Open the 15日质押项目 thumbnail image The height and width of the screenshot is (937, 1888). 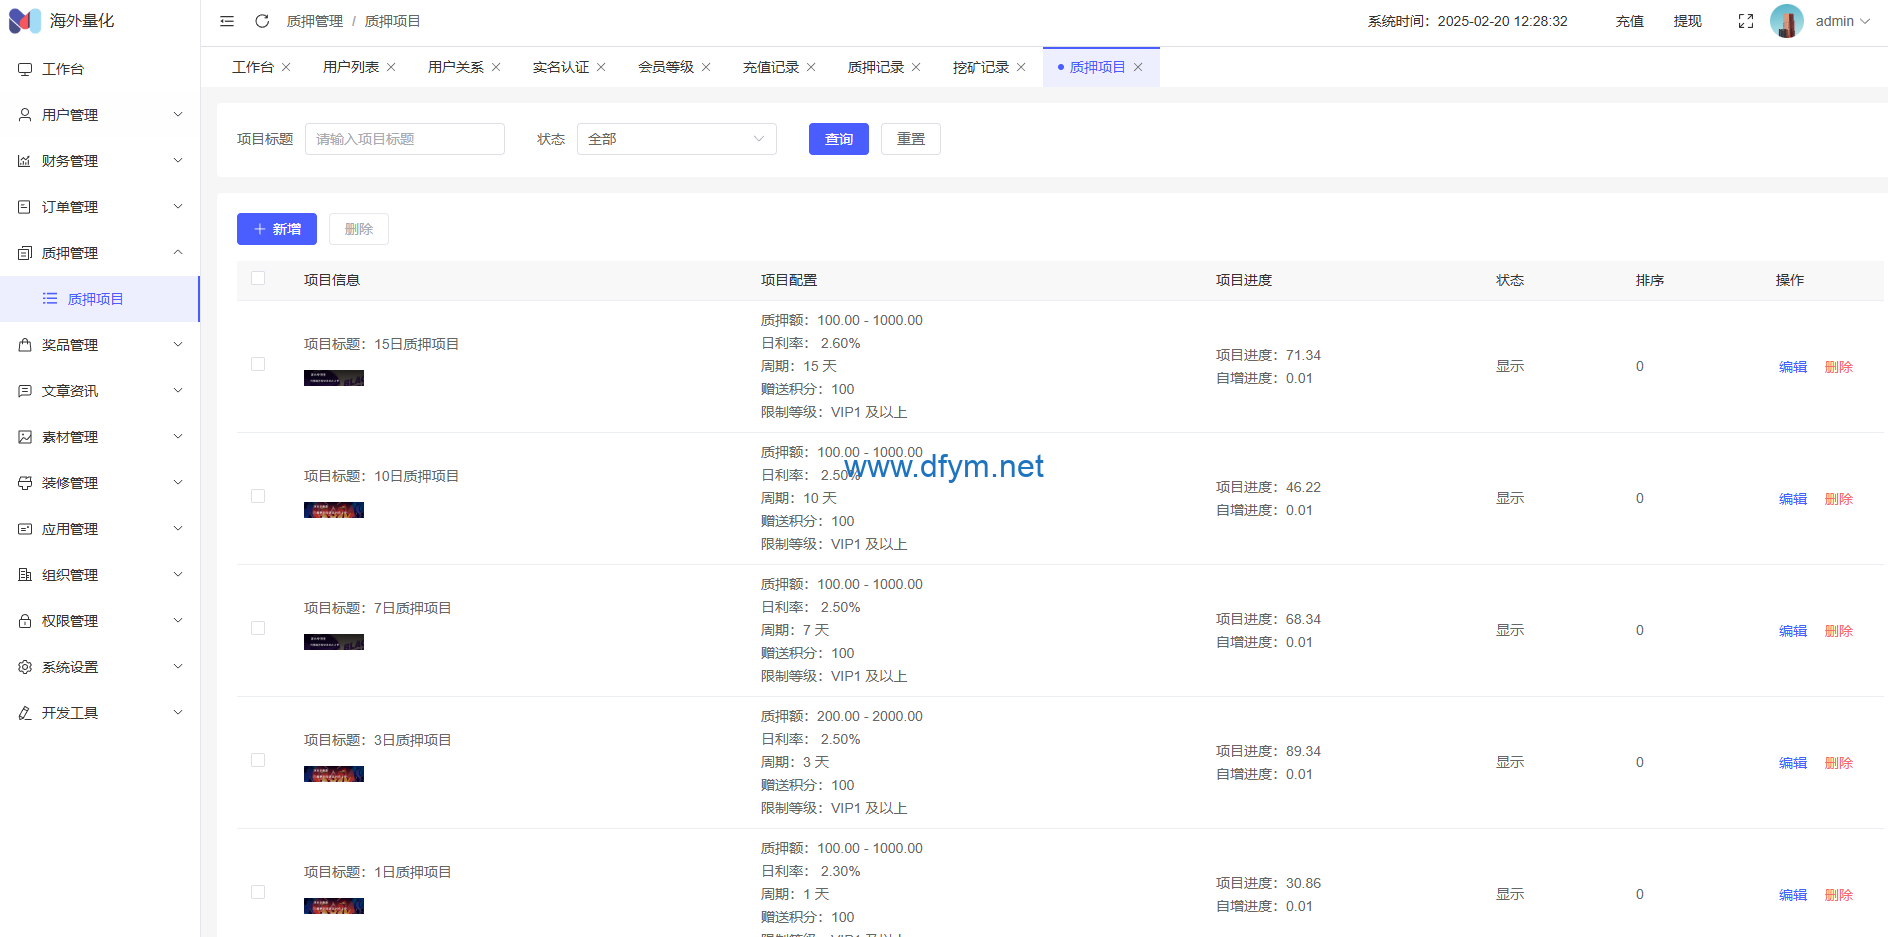click(x=334, y=378)
